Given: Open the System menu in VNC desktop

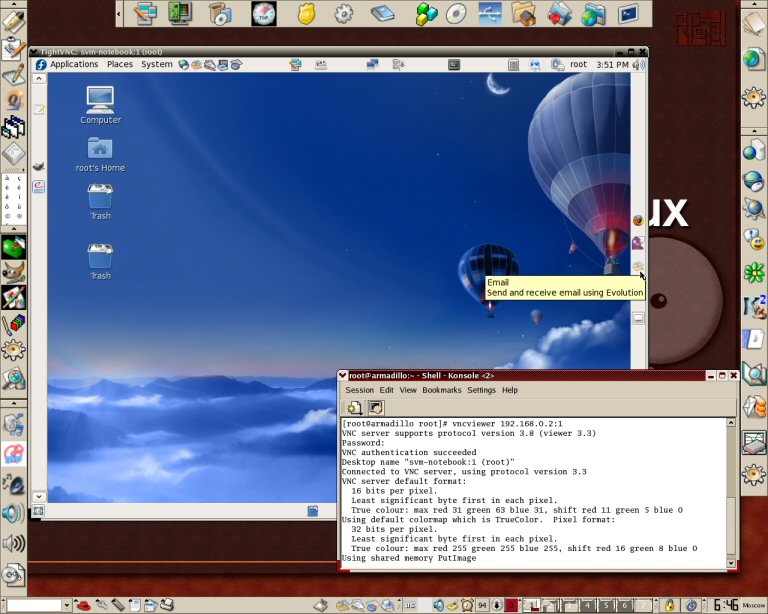Looking at the screenshot, I should pos(157,64).
